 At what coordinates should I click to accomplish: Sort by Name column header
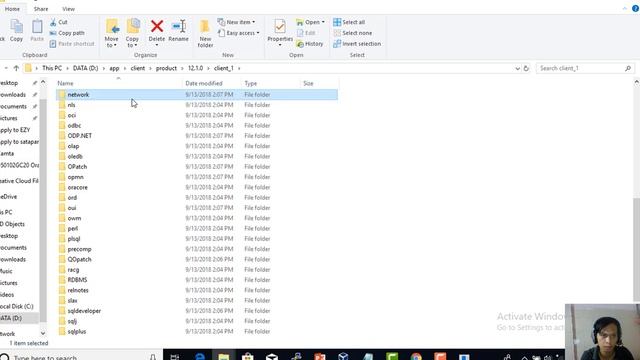tap(65, 83)
